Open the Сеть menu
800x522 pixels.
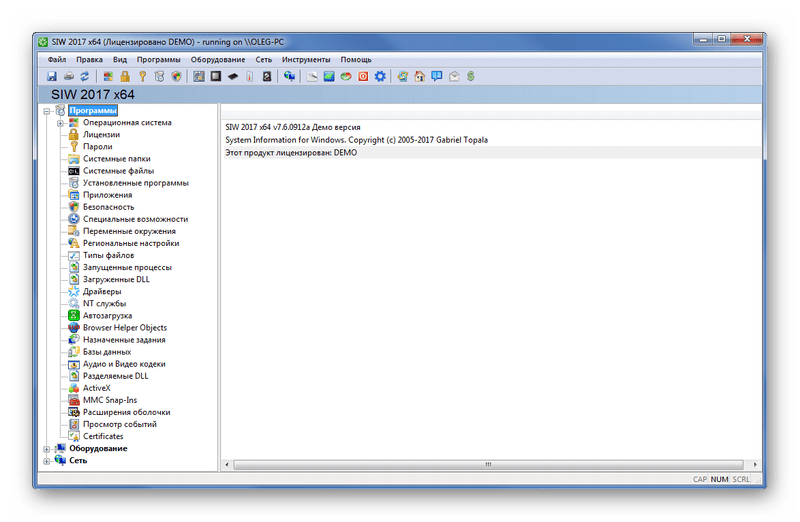tap(264, 60)
